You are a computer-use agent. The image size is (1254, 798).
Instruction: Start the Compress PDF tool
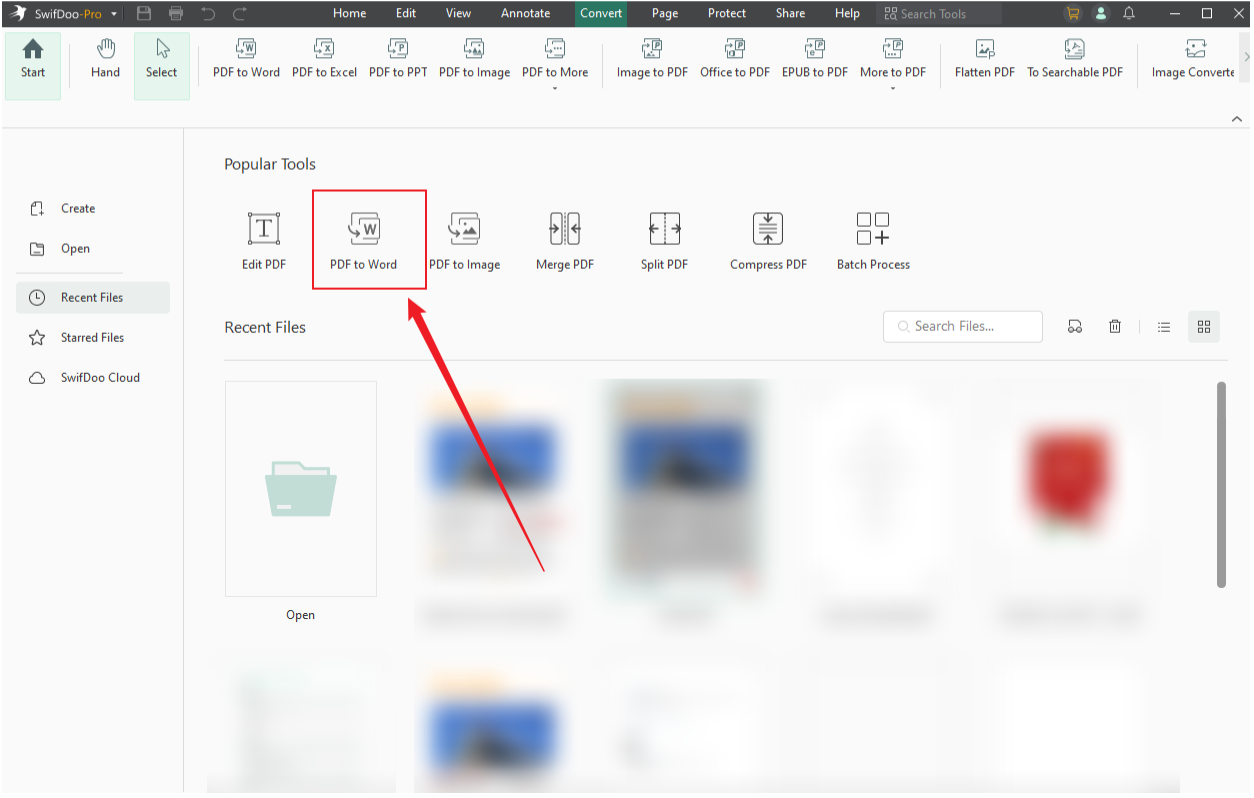(x=768, y=238)
